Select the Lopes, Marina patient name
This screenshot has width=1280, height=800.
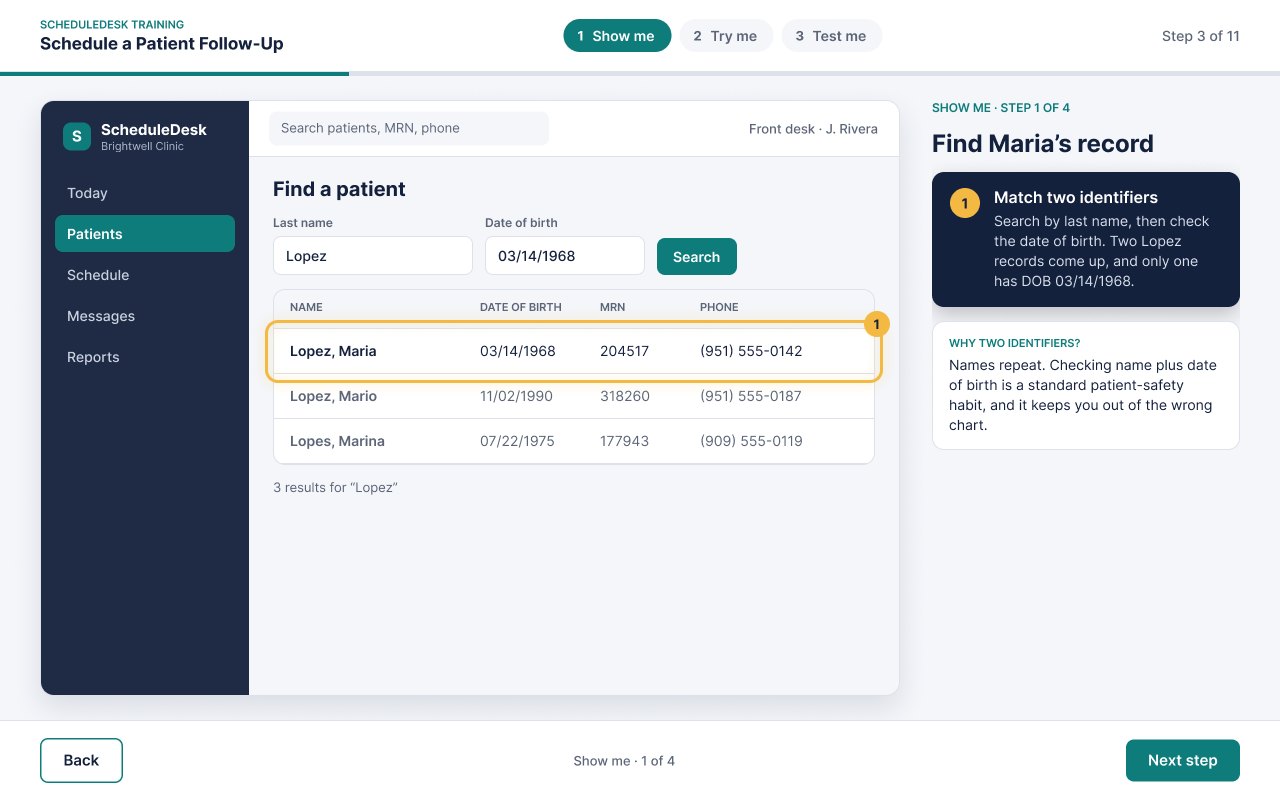(337, 441)
